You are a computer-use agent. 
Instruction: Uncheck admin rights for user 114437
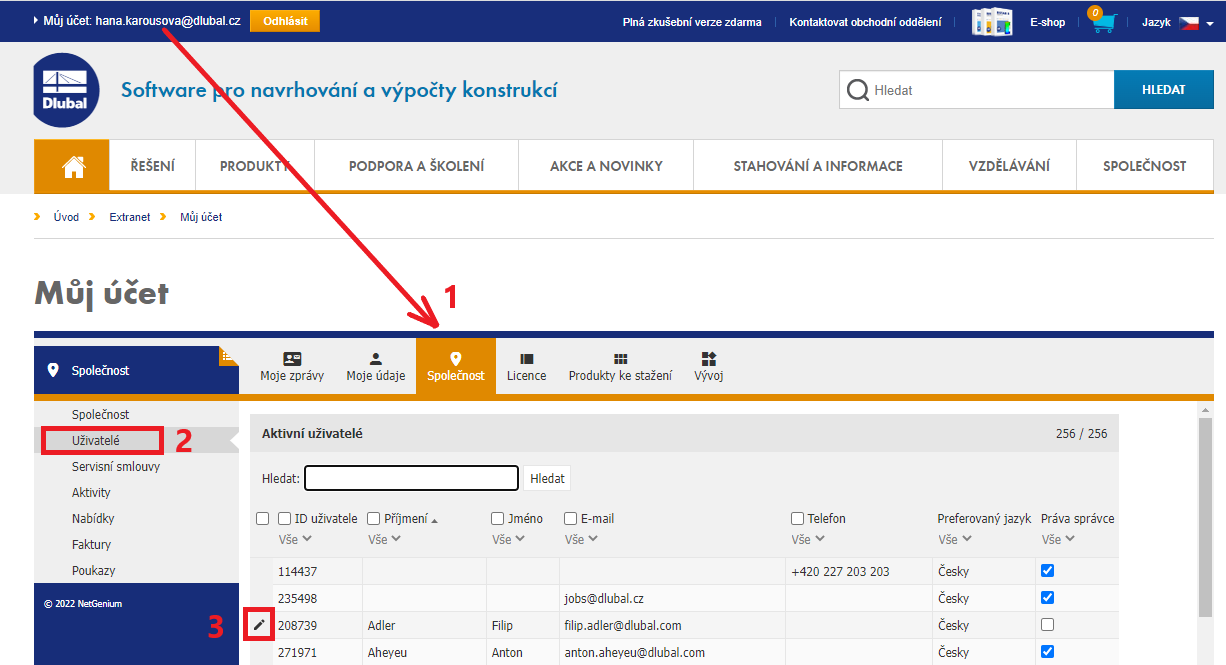point(1047,570)
